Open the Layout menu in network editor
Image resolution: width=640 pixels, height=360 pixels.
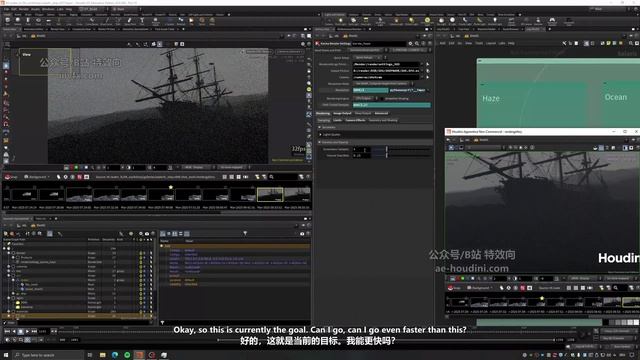pos(491,43)
